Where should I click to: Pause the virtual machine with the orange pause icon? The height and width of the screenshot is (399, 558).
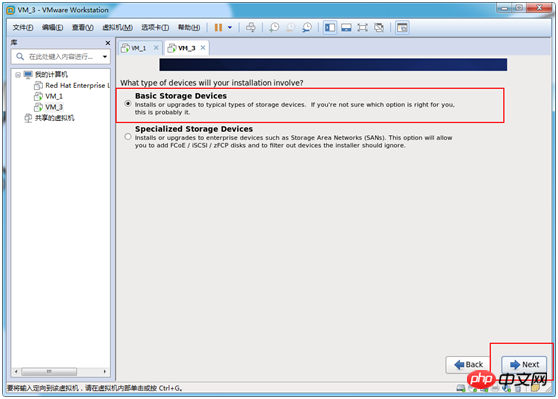(218, 27)
